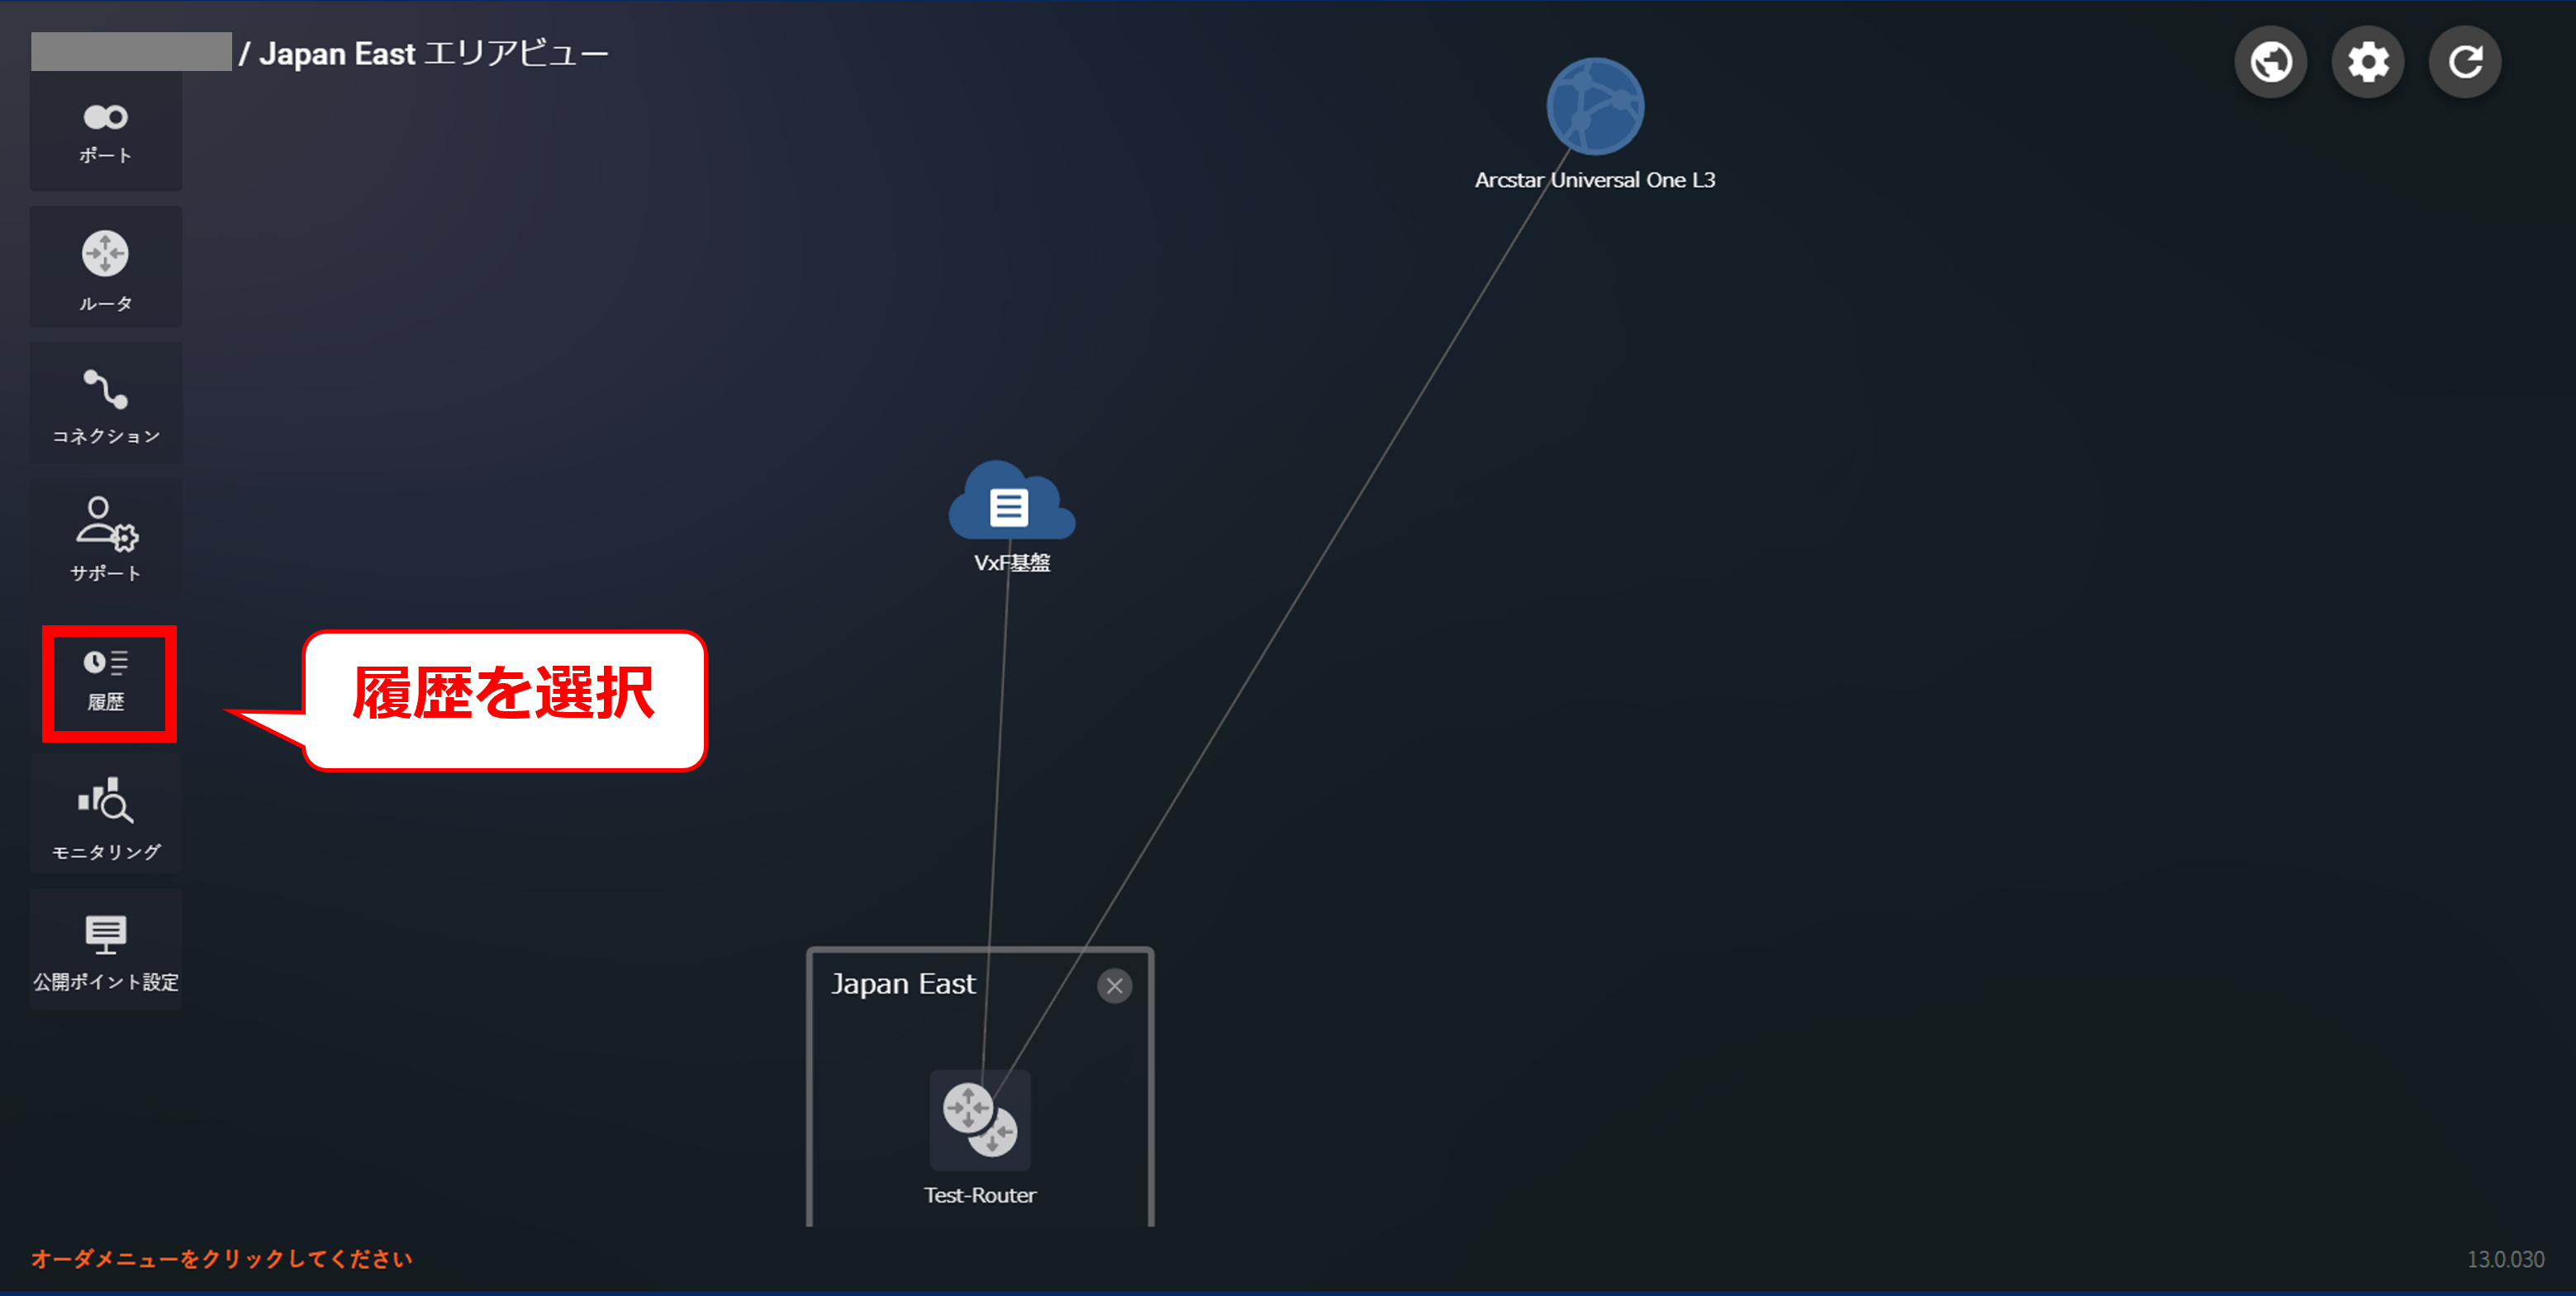
Task: Select the VxF基盤 cloud node
Action: pyautogui.click(x=1010, y=503)
